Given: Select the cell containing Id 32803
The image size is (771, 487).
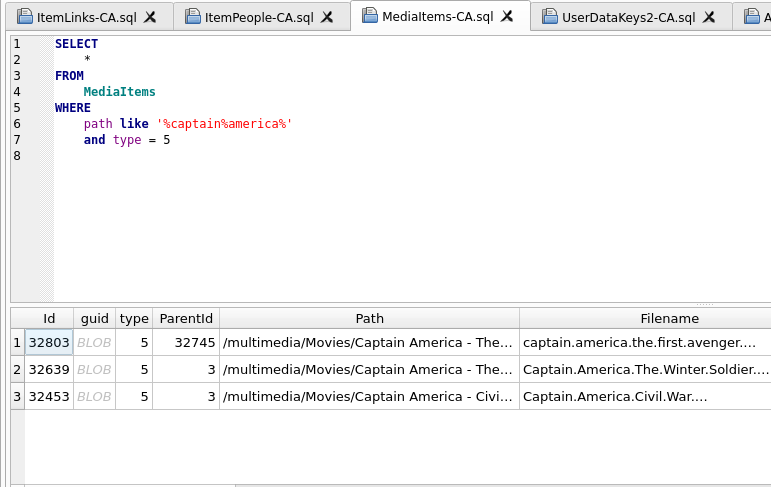Looking at the screenshot, I should tap(49, 342).
